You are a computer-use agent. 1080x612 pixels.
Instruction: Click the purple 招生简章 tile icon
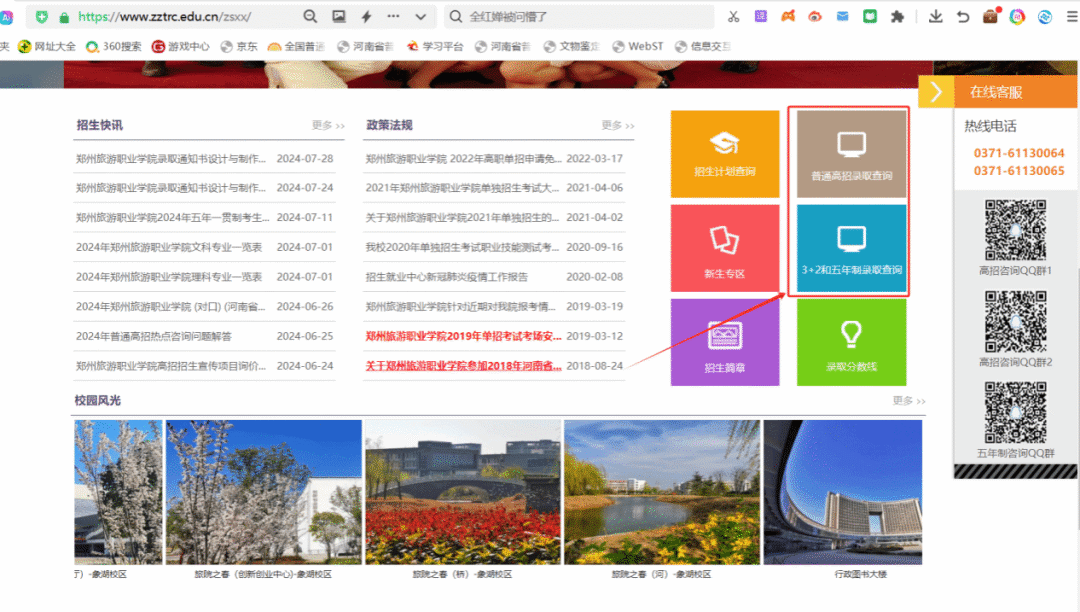coord(725,341)
